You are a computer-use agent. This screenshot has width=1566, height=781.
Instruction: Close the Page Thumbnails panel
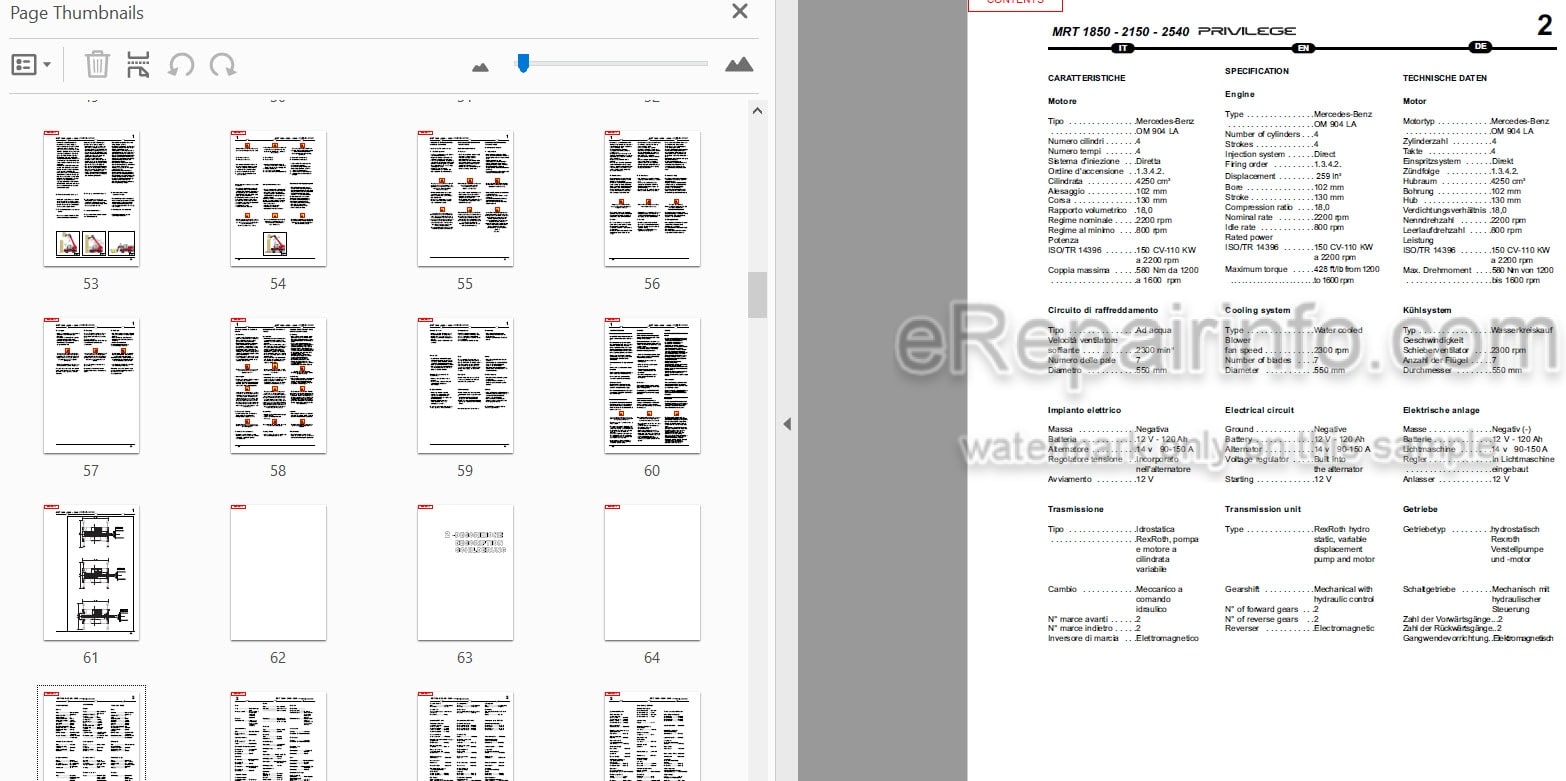(x=739, y=12)
